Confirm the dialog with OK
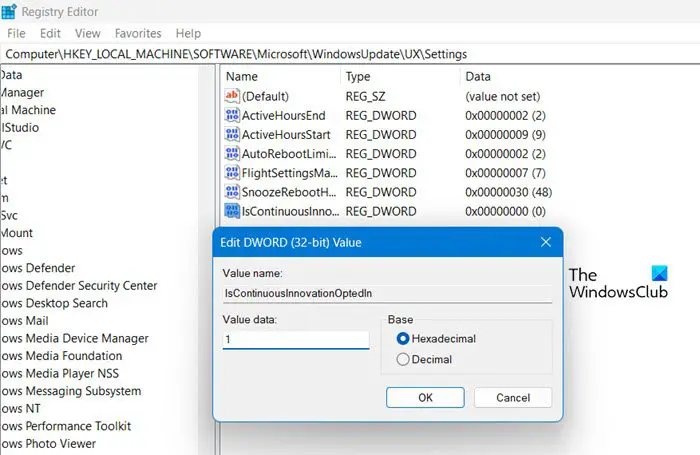This screenshot has width=700, height=455. pos(425,397)
